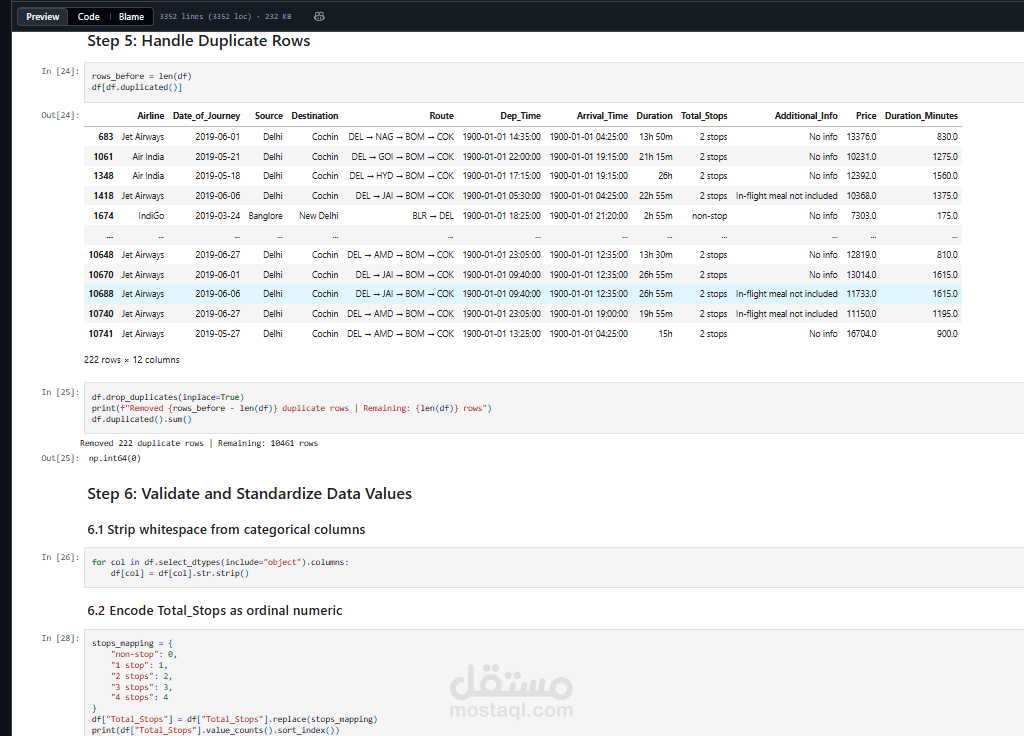This screenshot has width=1024, height=736.
Task: Click the 'Destination' column header
Action: 315,116
